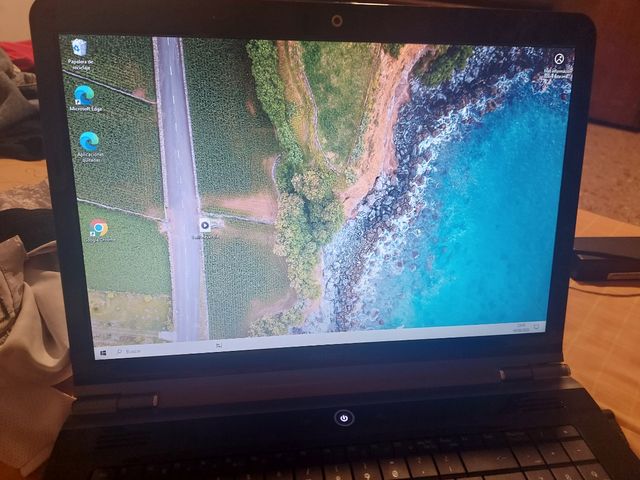Viewport: 640px width, 480px height.
Task: Click the magnifier icon in taskbar search
Action: [x=117, y=352]
